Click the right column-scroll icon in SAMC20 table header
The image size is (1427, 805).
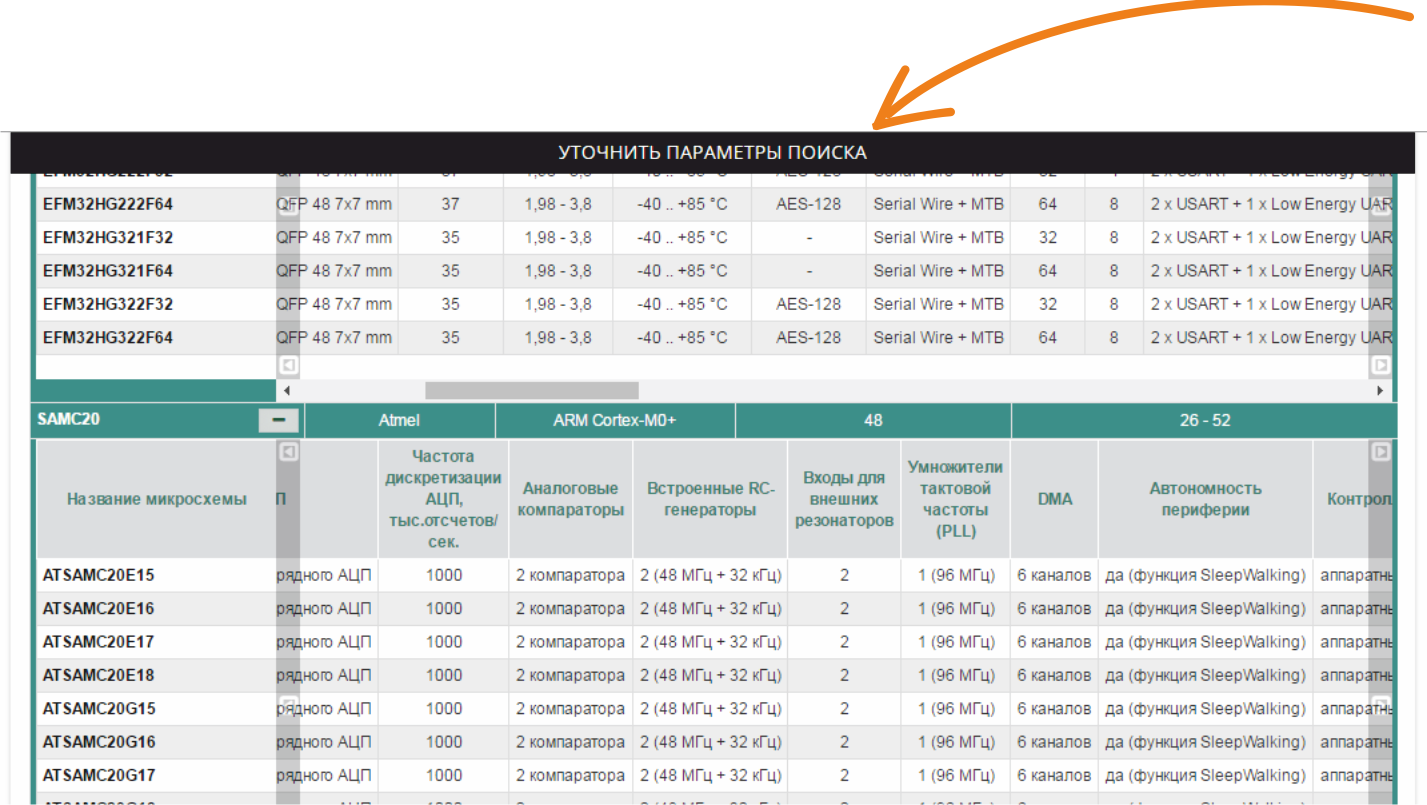(1380, 452)
